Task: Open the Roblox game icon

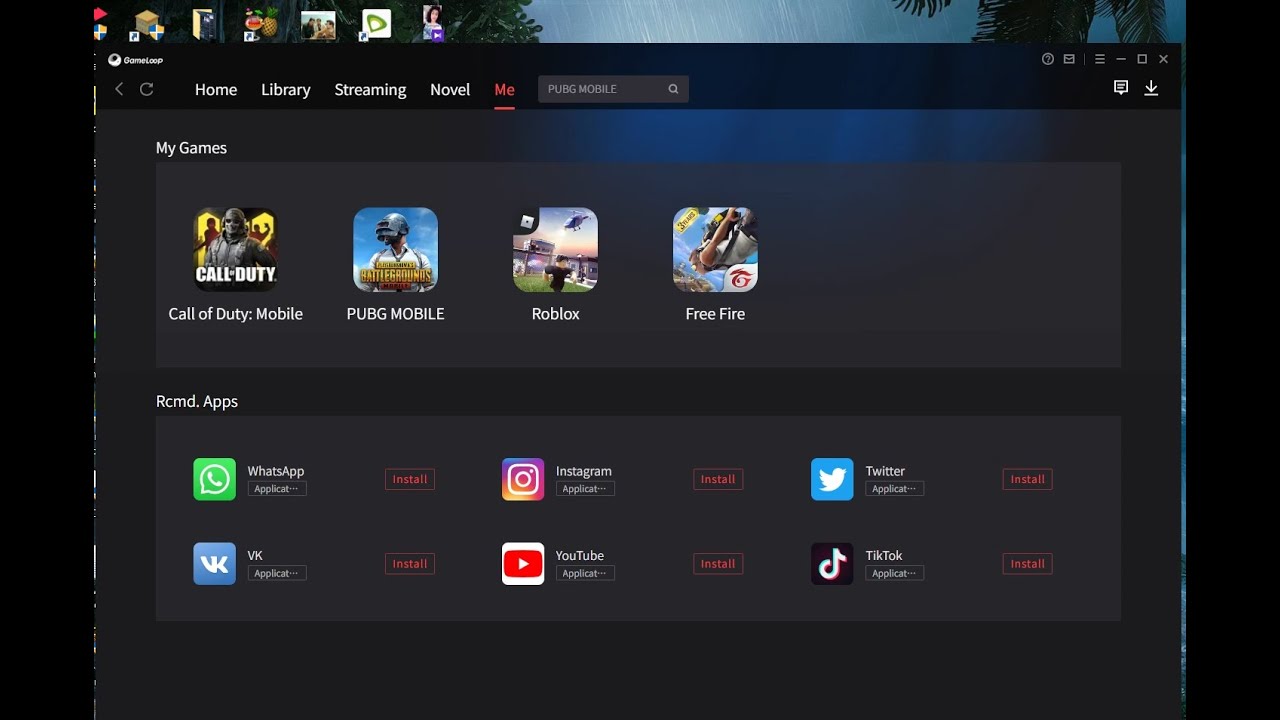Action: [x=555, y=250]
